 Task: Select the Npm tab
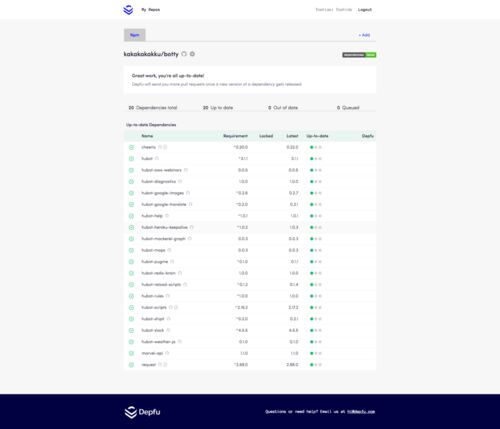135,35
